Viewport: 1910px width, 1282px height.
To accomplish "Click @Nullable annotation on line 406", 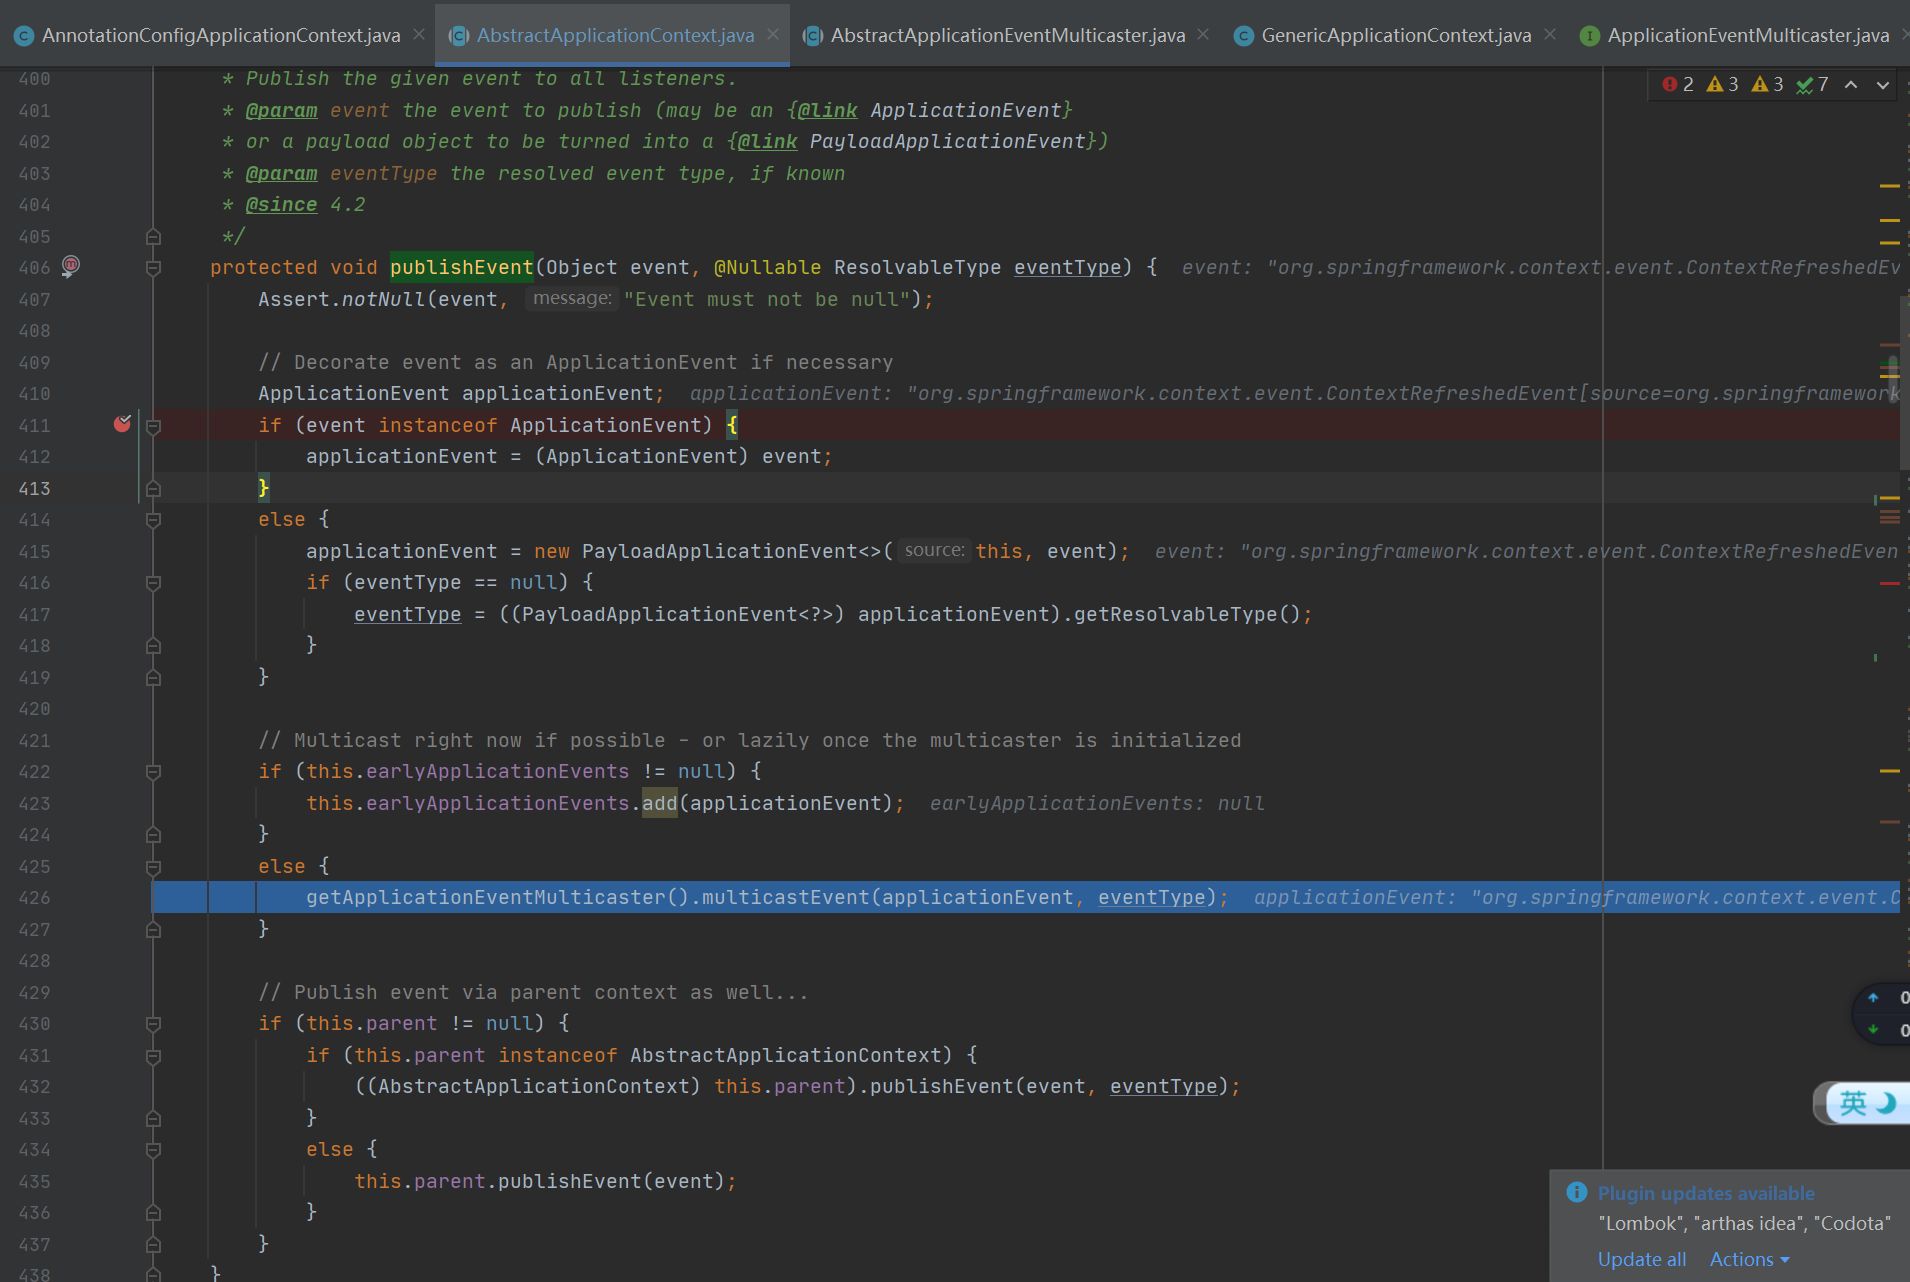I will pyautogui.click(x=767, y=267).
